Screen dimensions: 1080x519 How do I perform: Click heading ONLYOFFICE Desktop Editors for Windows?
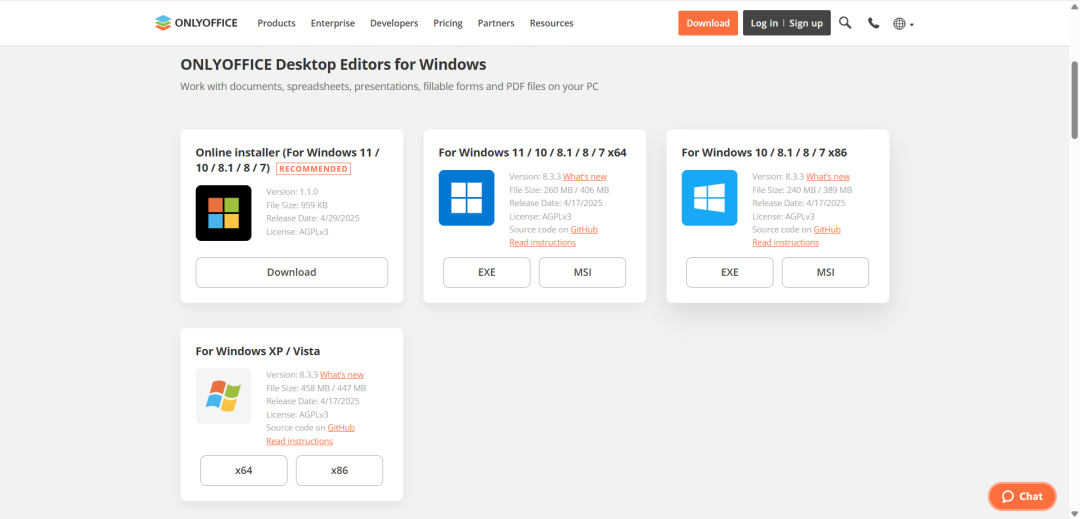coord(333,65)
